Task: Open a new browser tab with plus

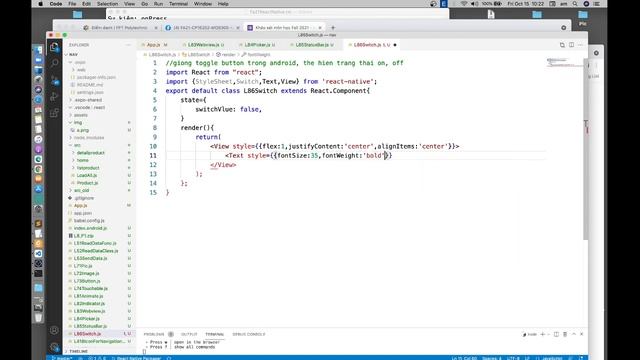Action: point(333,28)
